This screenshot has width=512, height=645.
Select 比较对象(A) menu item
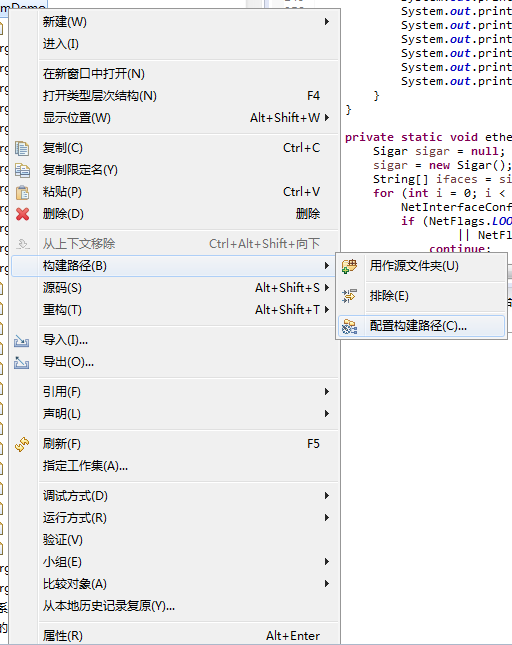pos(176,583)
